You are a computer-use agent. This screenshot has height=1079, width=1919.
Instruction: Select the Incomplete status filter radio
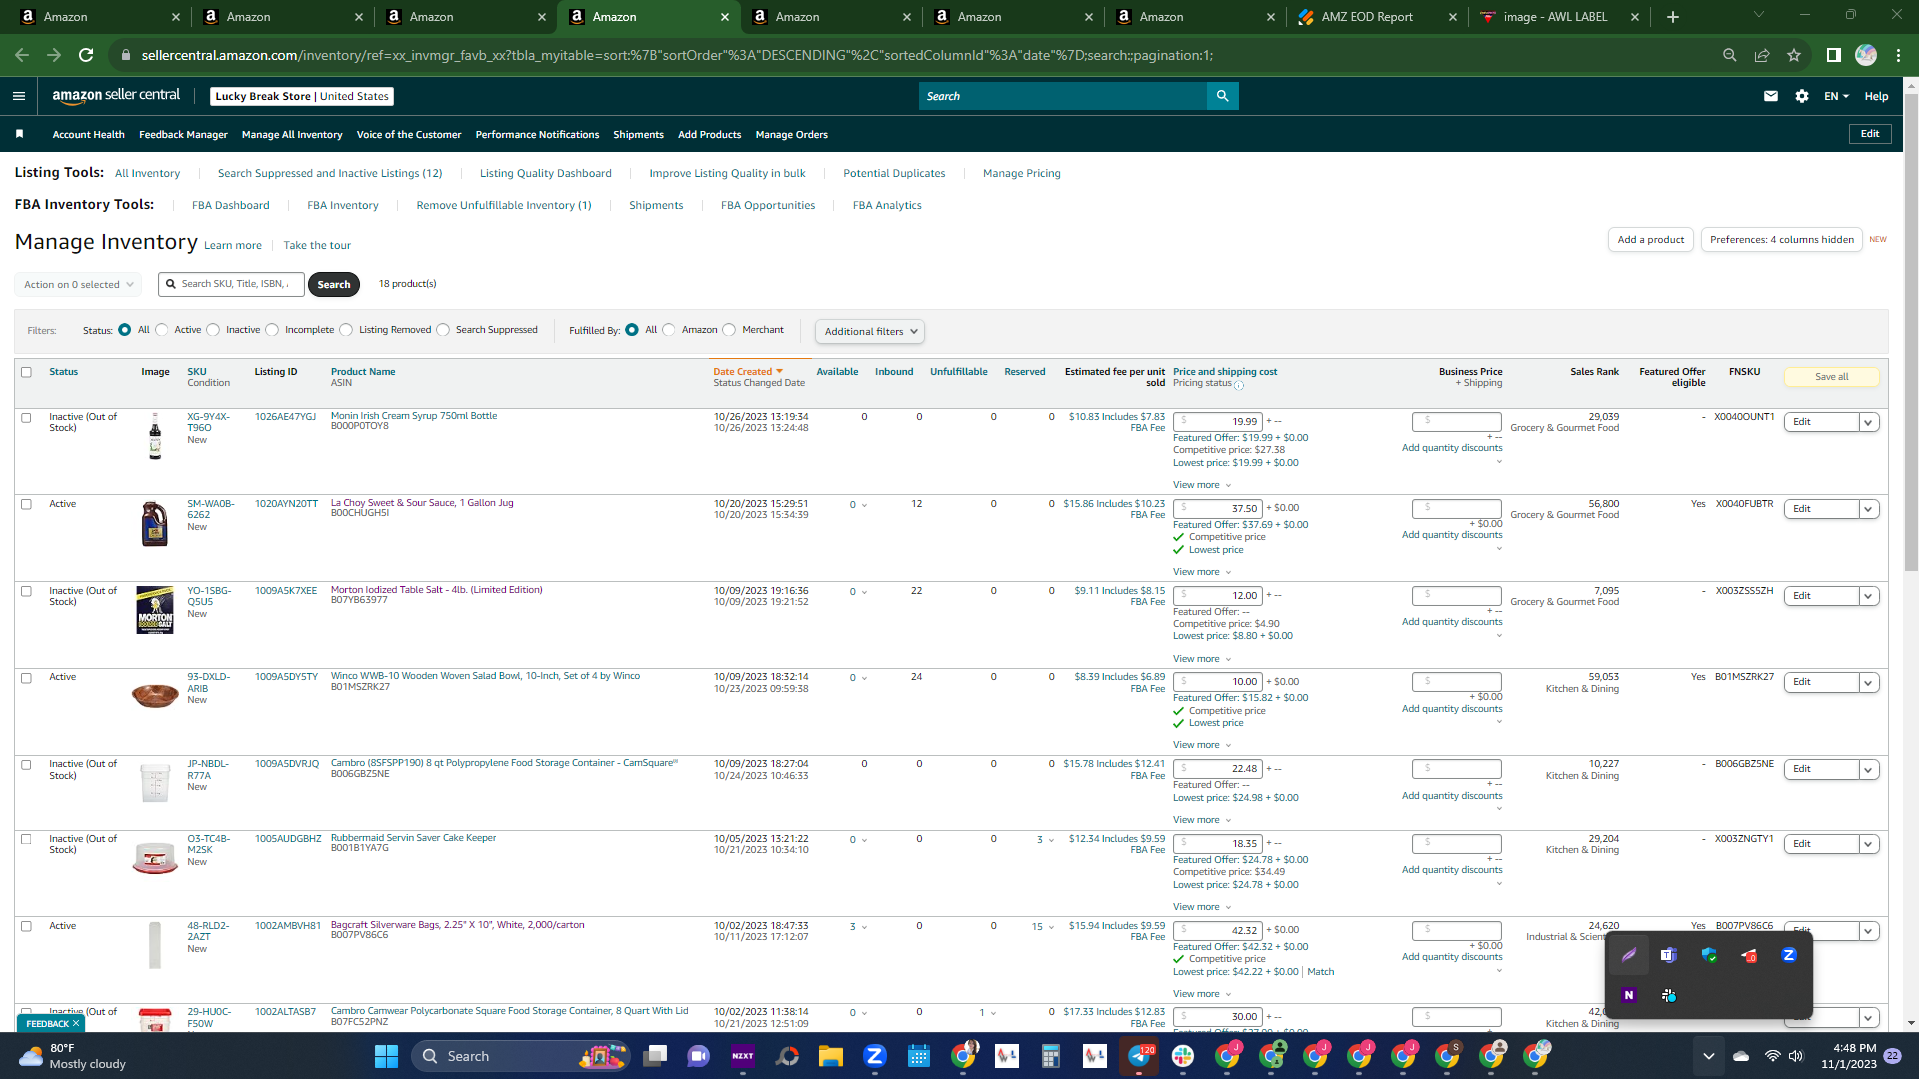[272, 330]
